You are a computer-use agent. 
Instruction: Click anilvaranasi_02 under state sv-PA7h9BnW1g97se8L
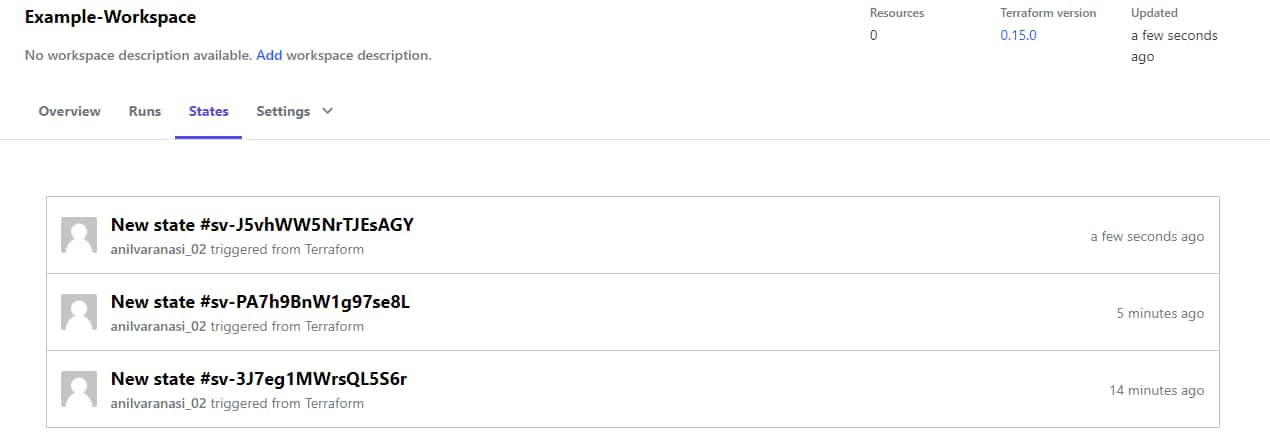158,326
